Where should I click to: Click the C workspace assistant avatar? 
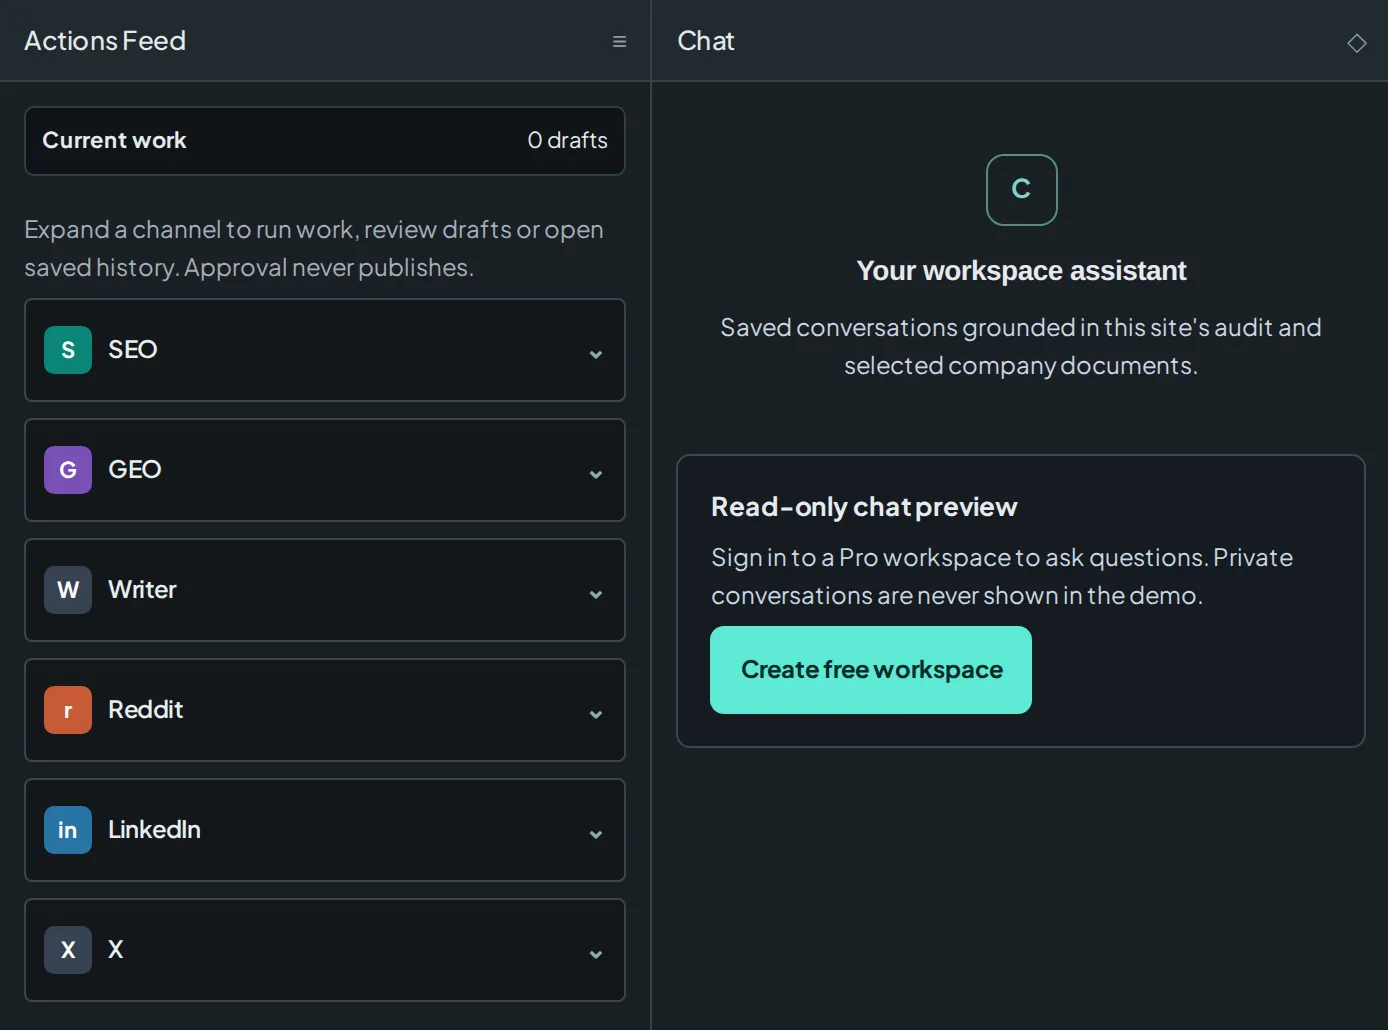[x=1021, y=190]
